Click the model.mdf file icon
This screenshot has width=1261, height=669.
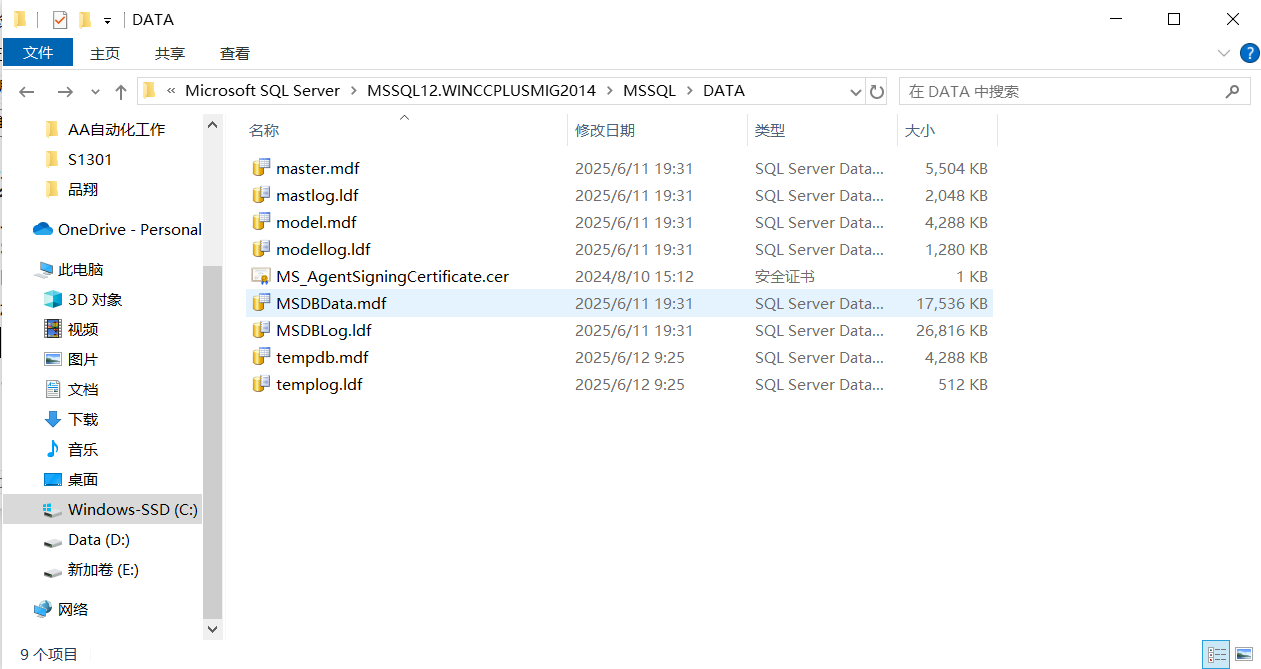coord(261,222)
